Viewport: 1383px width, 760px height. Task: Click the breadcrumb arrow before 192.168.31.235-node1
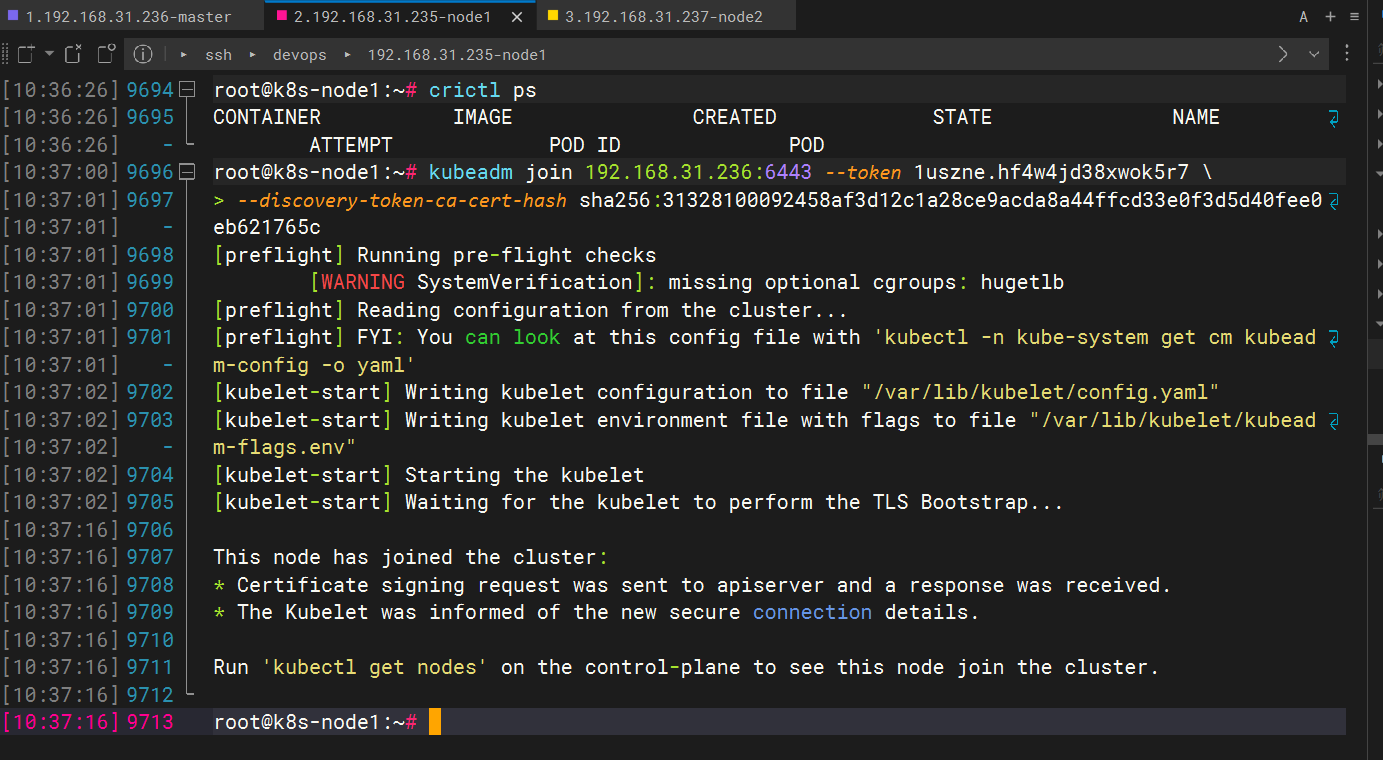347,55
